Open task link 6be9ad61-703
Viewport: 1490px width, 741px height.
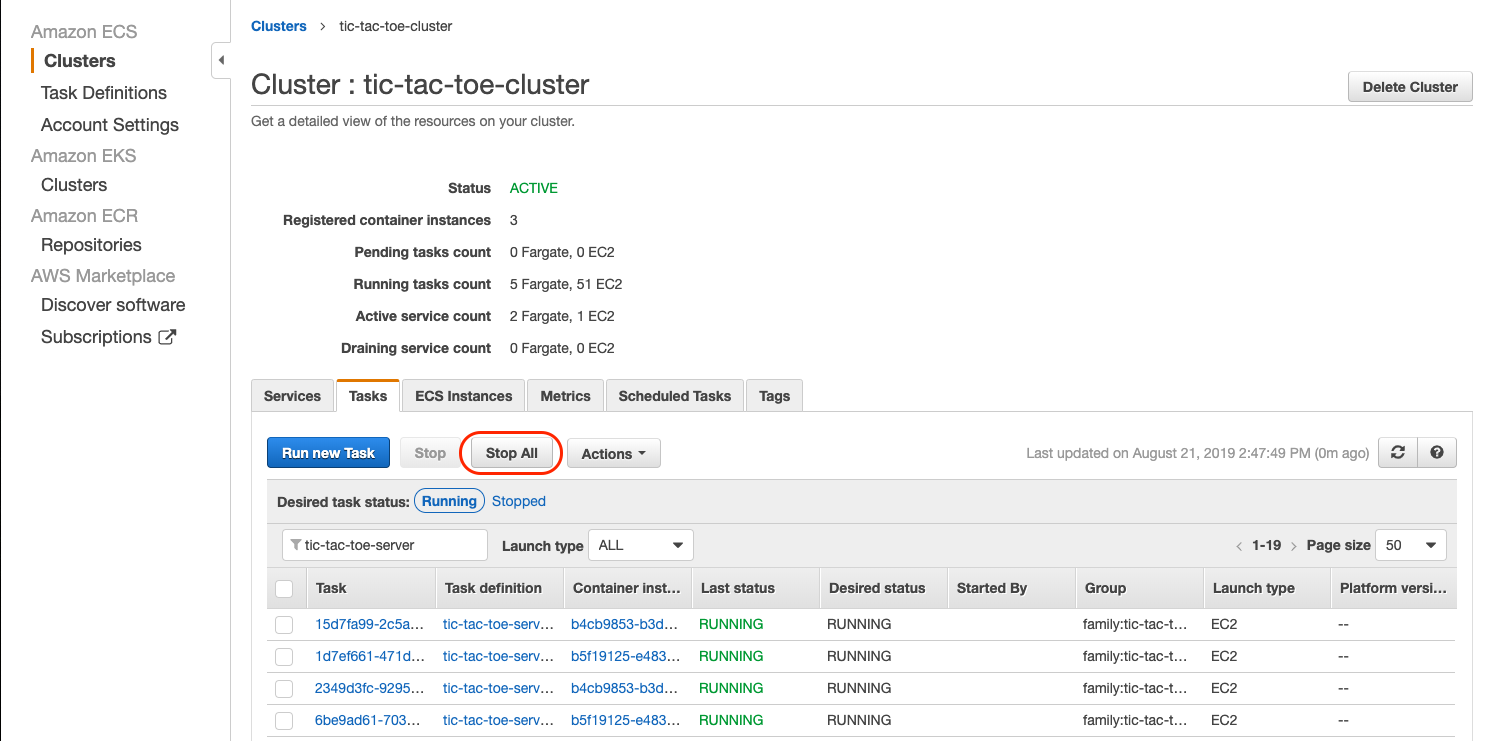tap(369, 720)
